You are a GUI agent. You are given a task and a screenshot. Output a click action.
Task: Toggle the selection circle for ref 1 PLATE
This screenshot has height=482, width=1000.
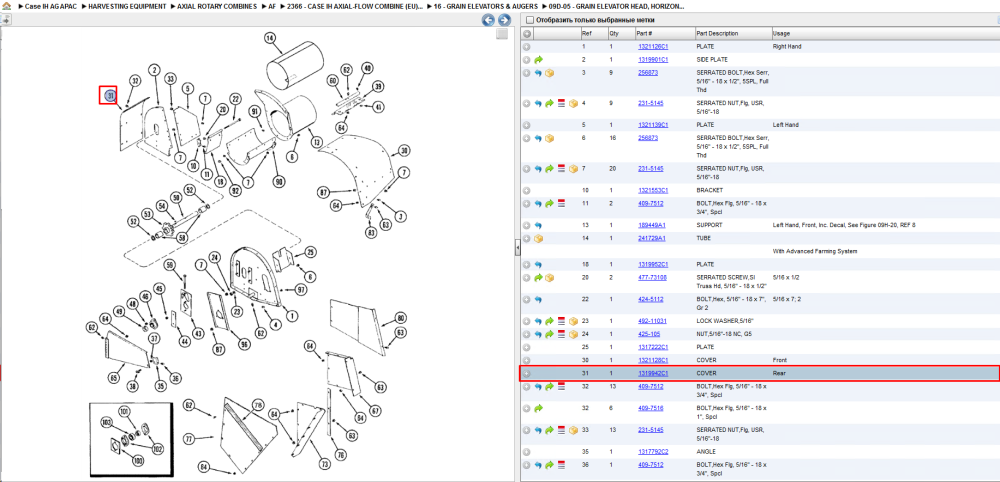(x=527, y=47)
